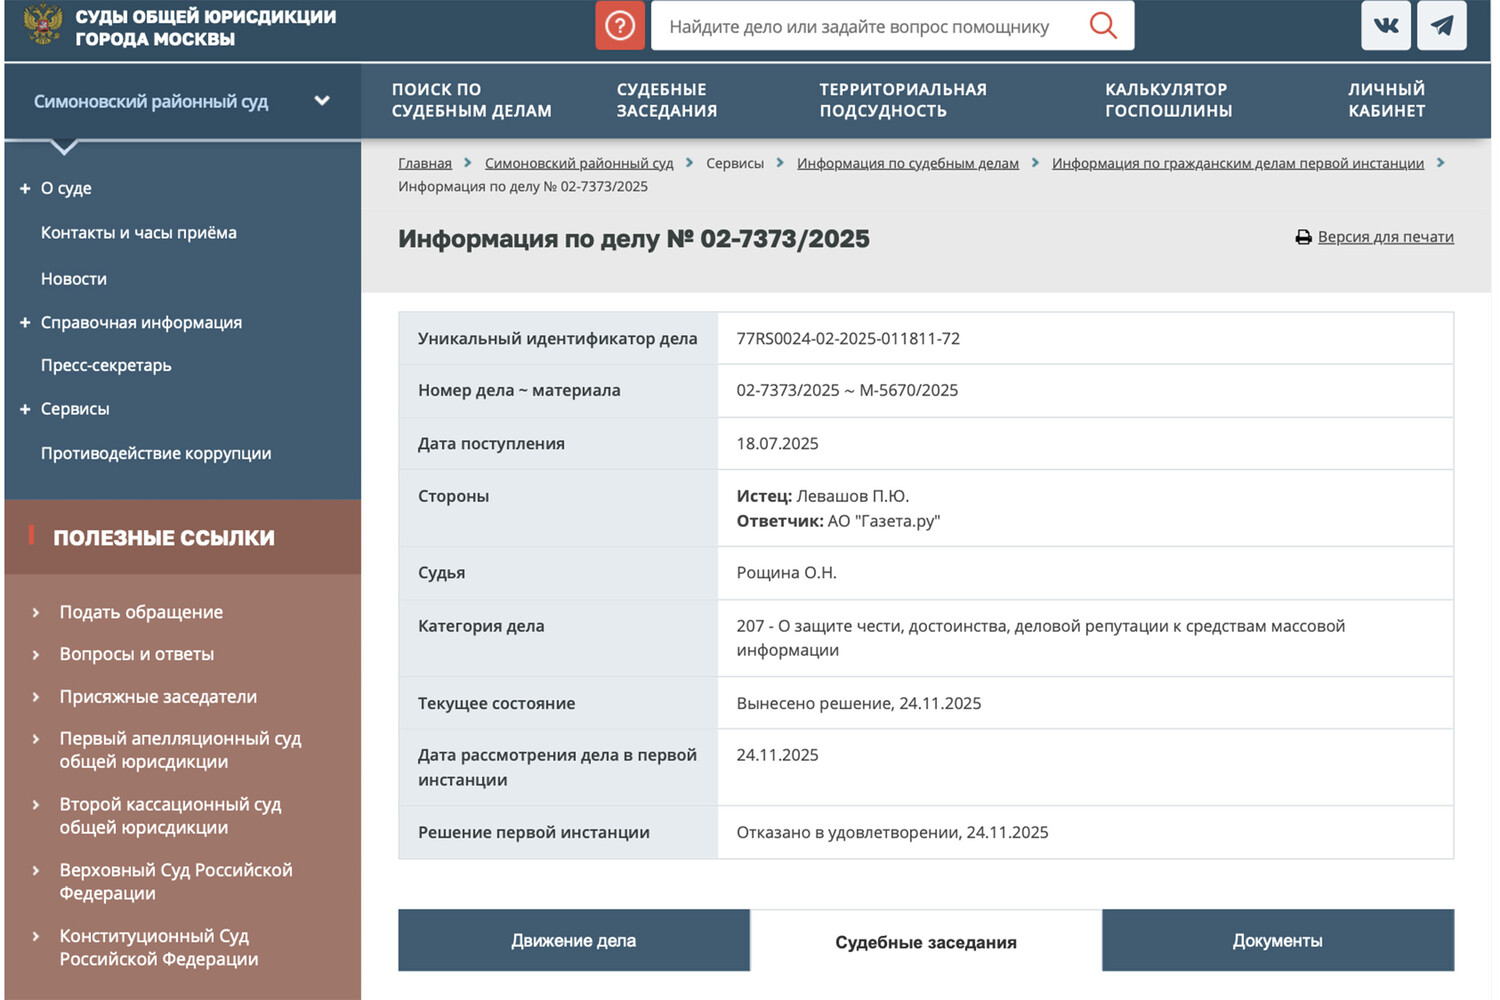Click the red question mark help icon
Image resolution: width=1500 pixels, height=1000 pixels.
click(620, 26)
